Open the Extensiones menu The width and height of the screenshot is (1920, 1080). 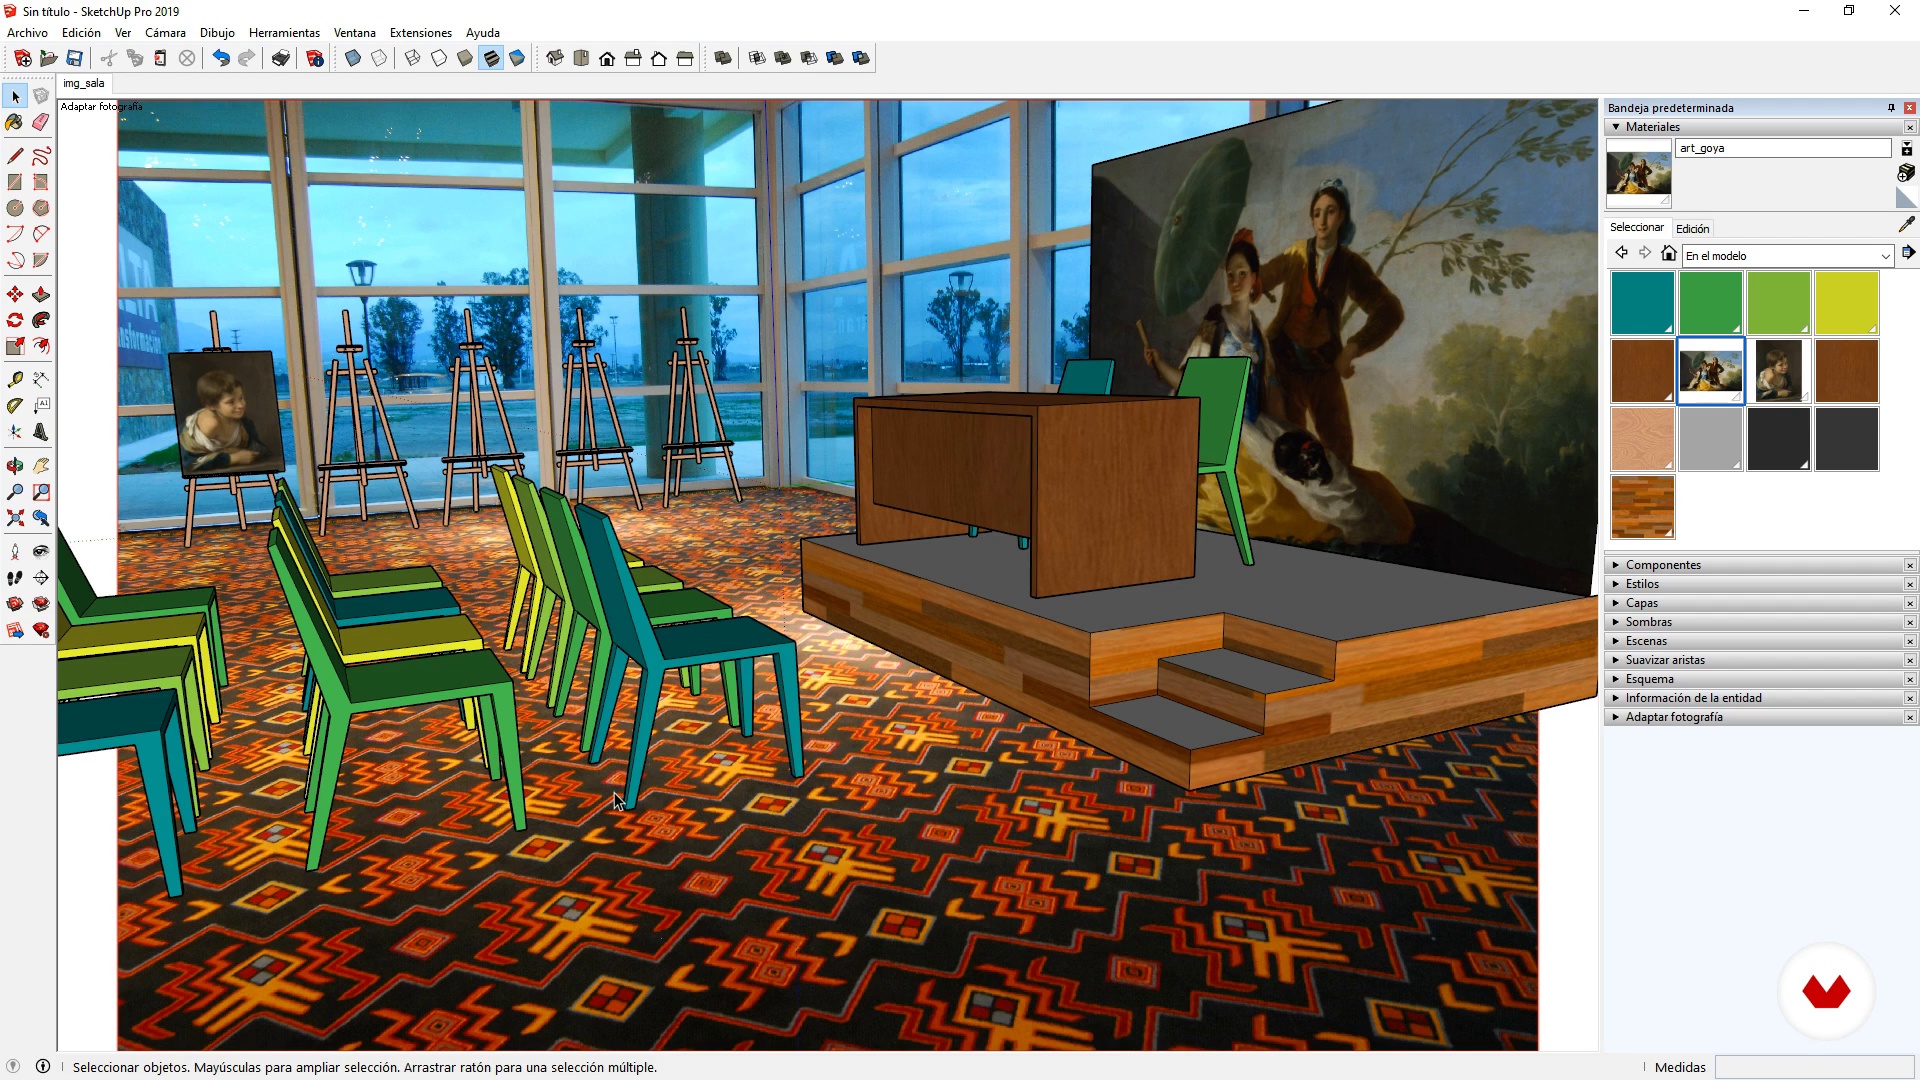[420, 33]
